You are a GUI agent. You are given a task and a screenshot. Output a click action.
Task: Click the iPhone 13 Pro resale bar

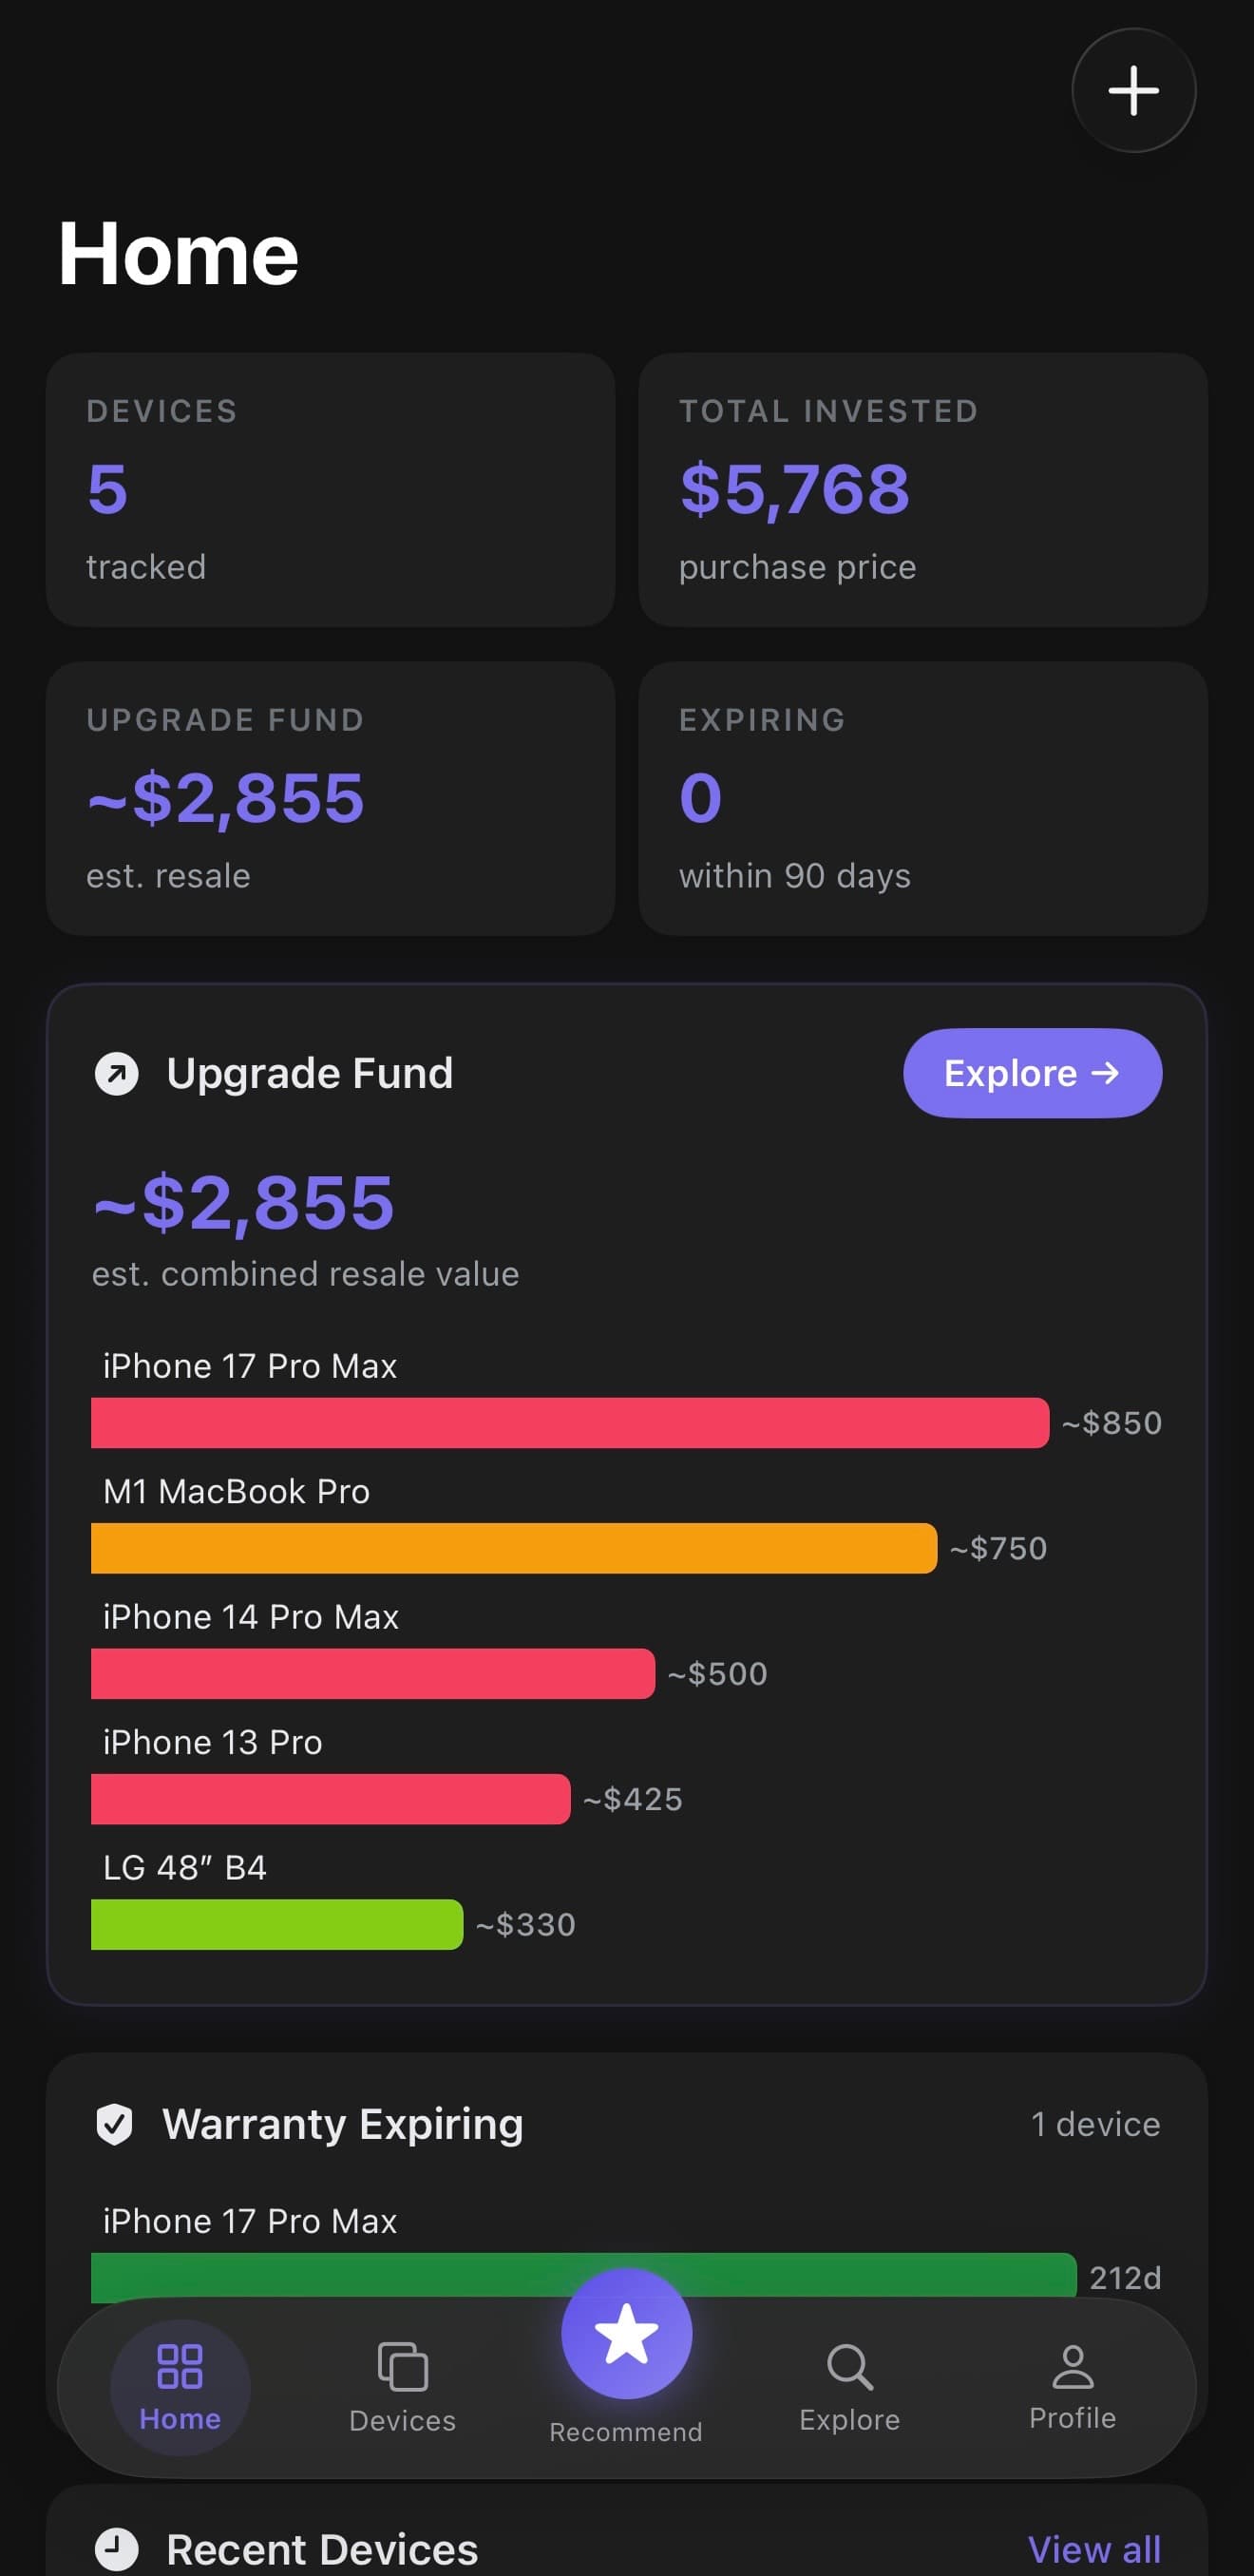pos(330,1799)
